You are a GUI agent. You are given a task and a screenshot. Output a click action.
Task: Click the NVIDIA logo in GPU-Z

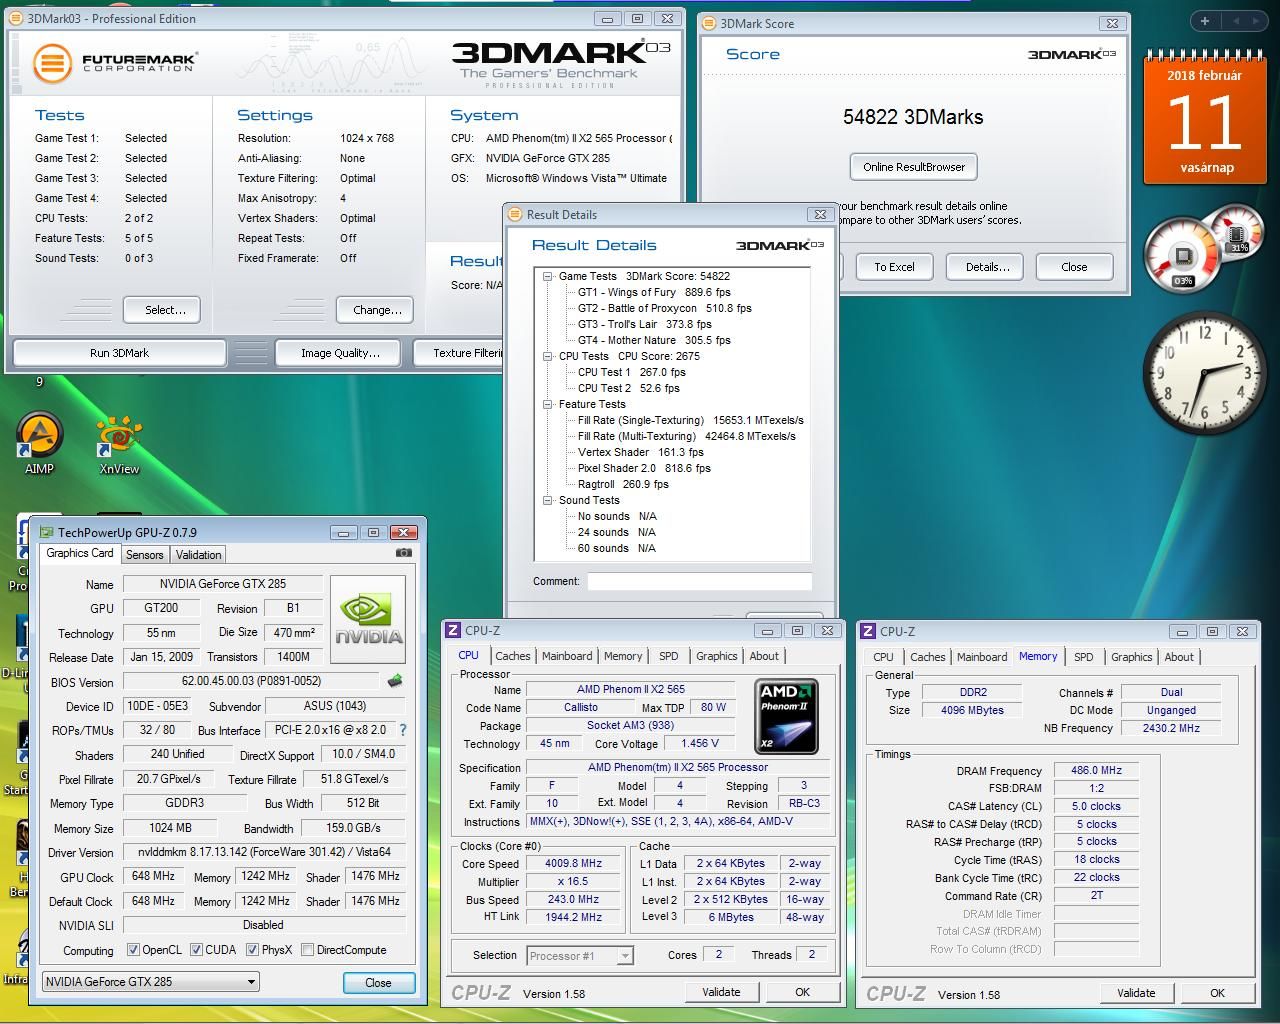368,619
